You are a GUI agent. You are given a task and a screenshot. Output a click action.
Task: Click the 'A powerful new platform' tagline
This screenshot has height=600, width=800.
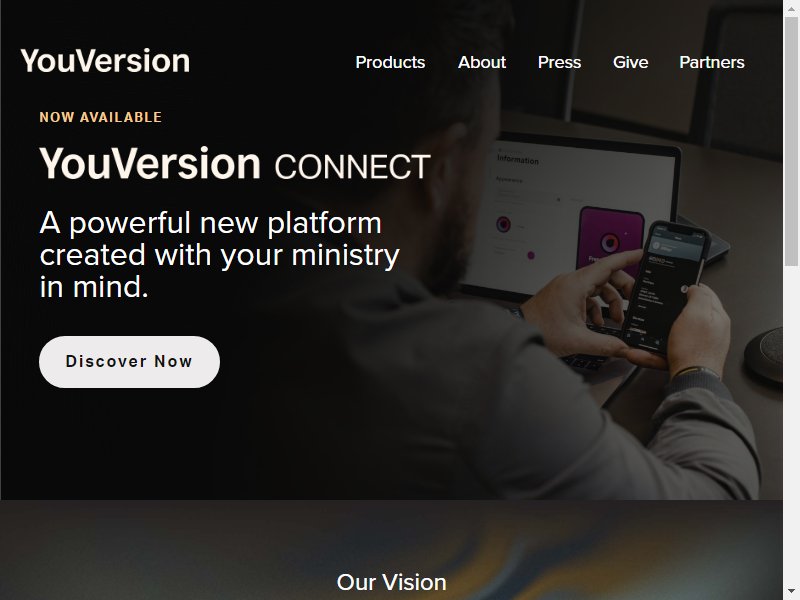(220, 255)
